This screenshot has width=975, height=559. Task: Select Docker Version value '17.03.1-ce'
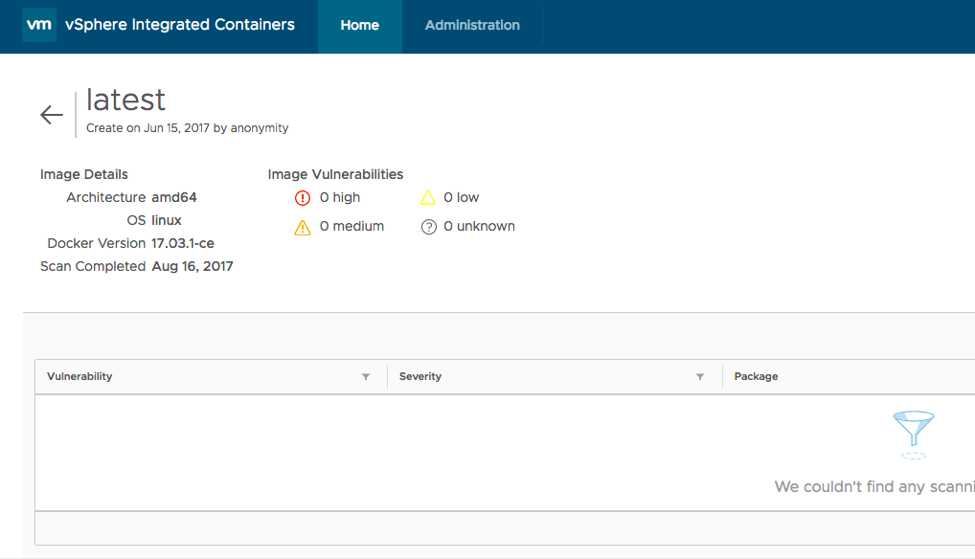point(183,243)
